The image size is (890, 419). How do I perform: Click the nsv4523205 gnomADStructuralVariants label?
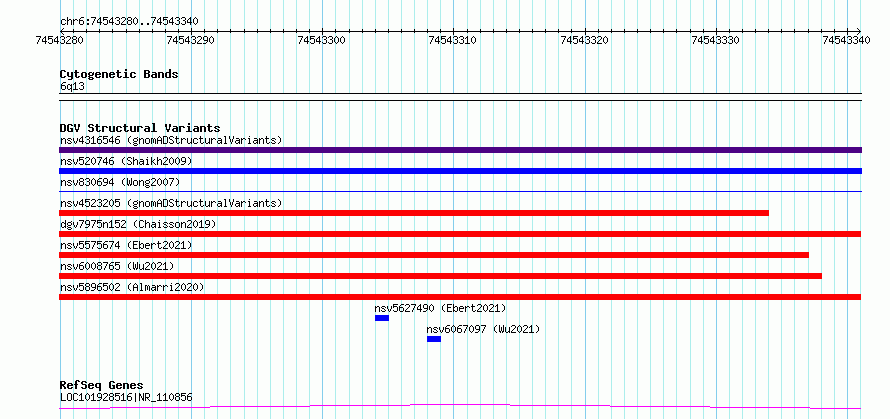pos(171,203)
